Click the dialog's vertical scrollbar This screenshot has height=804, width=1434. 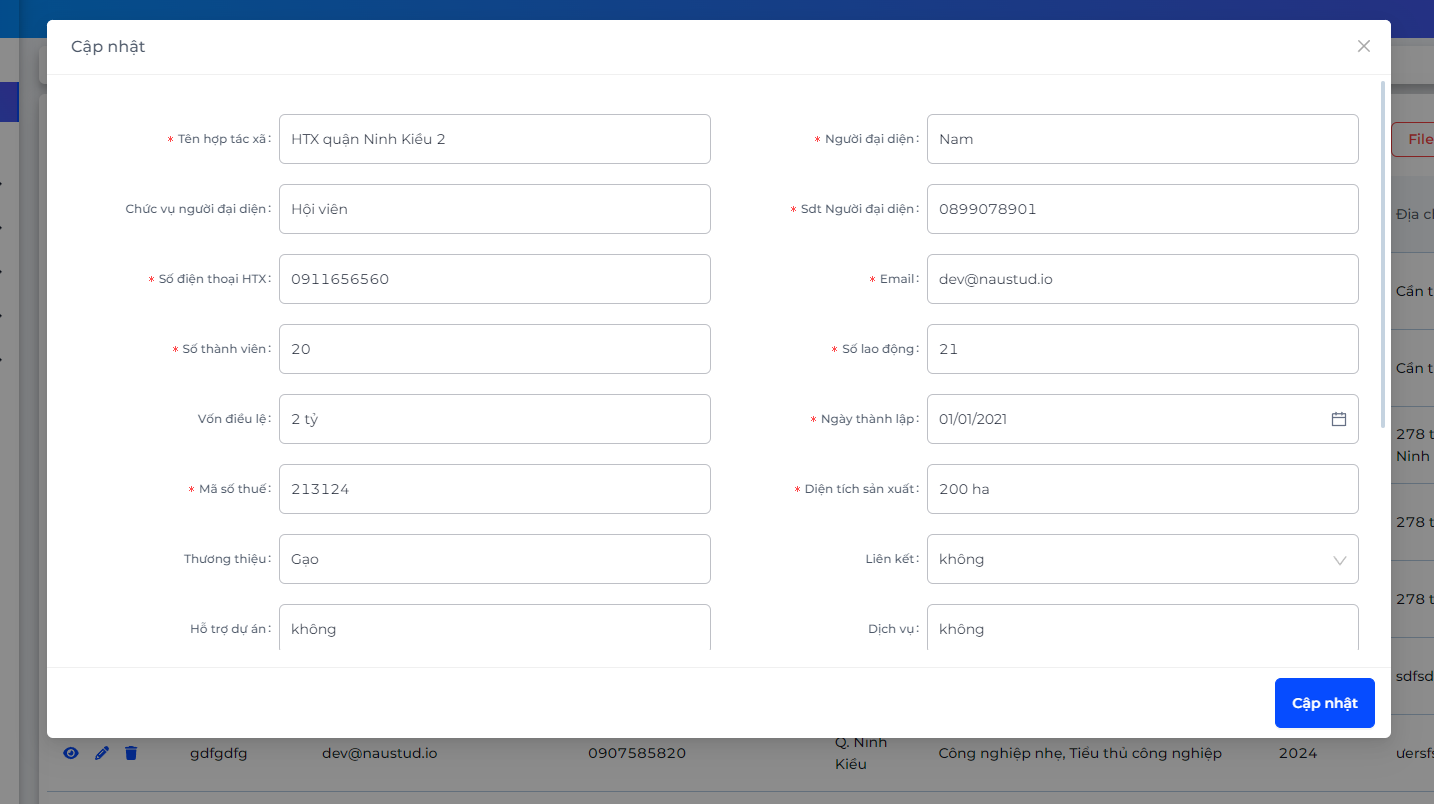(x=1383, y=255)
